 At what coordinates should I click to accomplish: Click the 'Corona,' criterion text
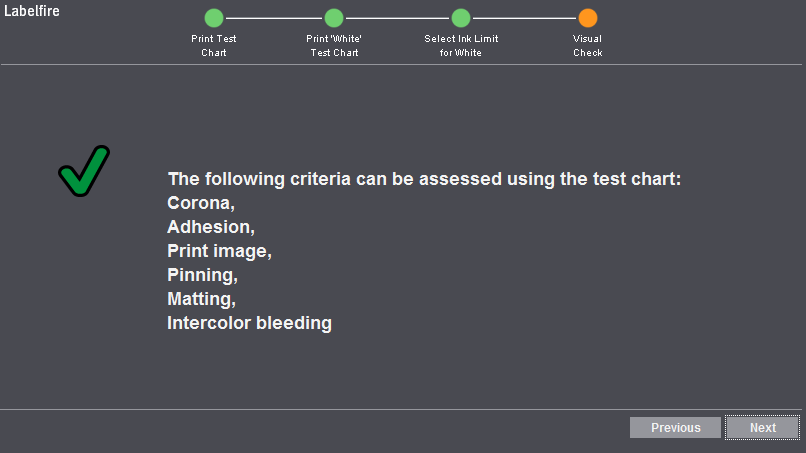(201, 203)
